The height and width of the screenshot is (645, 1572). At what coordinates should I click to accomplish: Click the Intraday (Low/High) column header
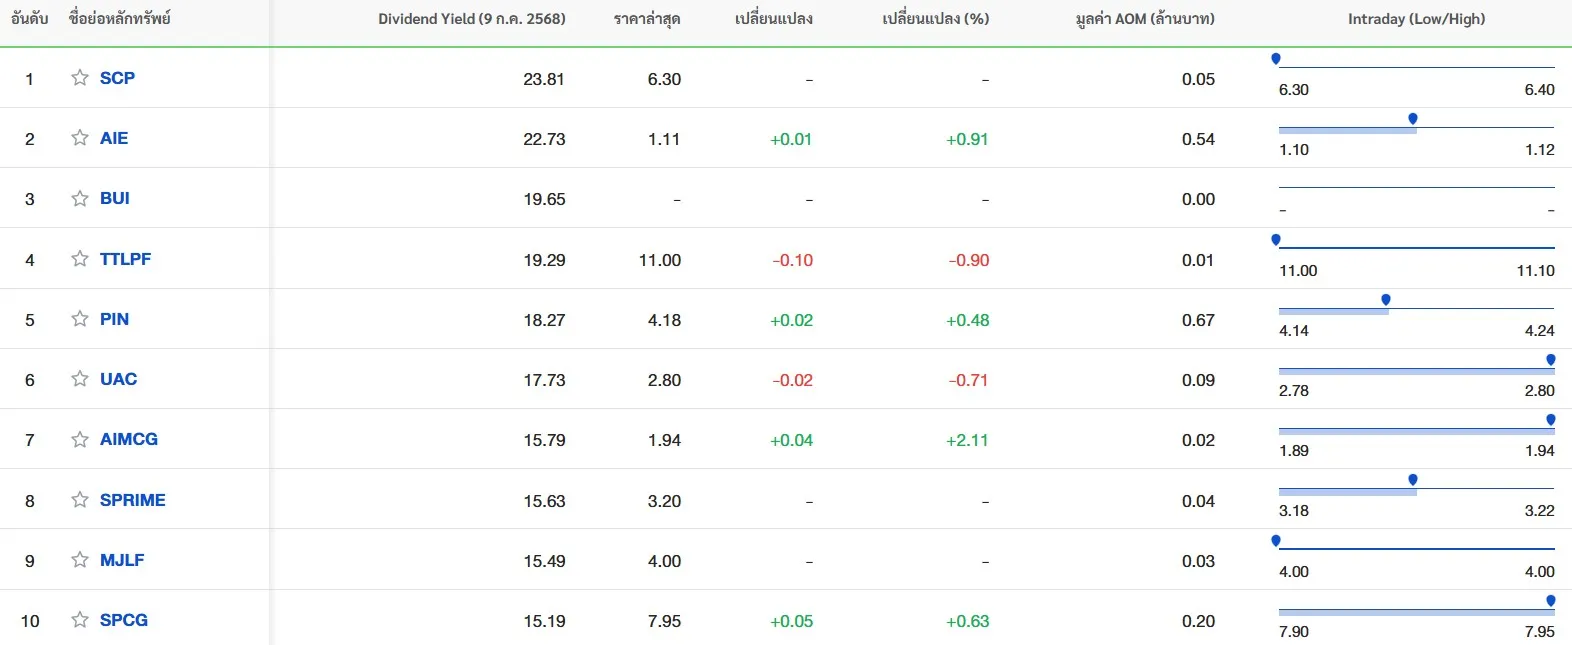click(1418, 18)
